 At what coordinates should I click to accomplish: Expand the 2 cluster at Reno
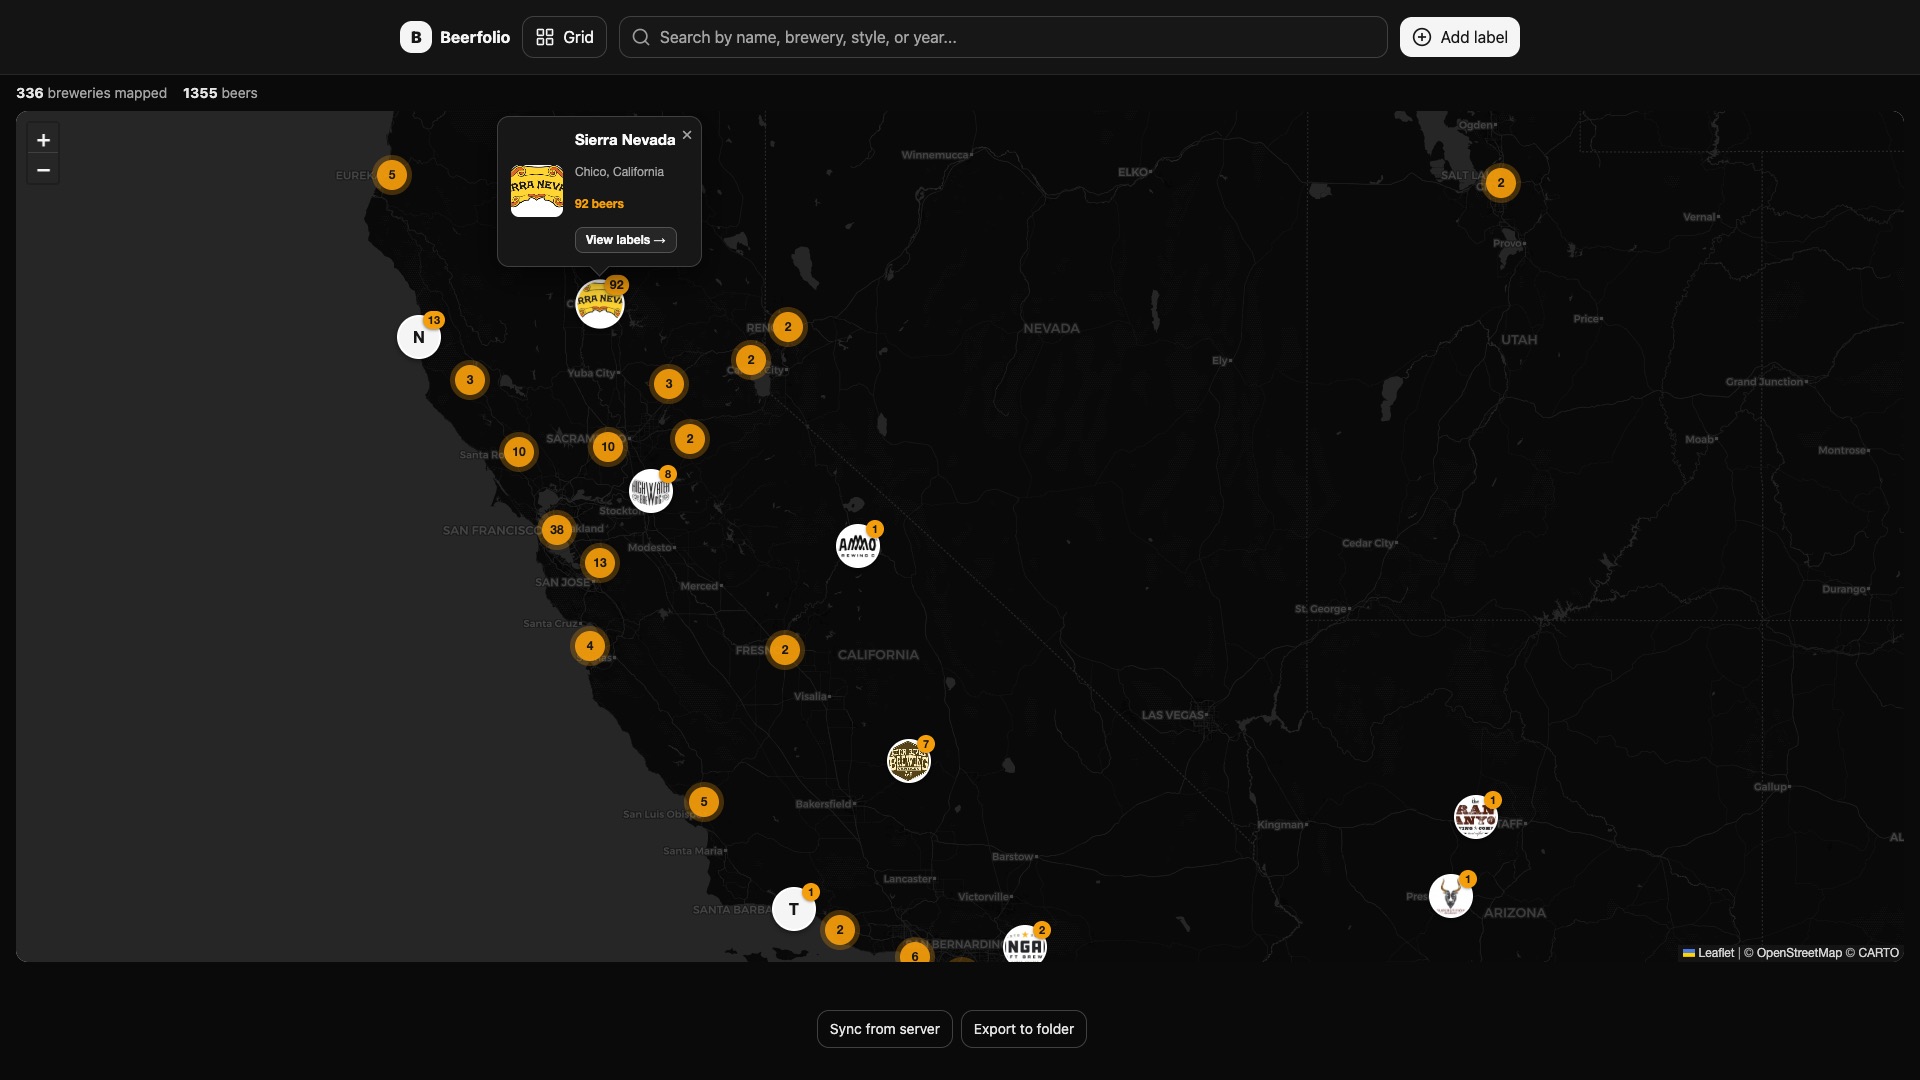click(788, 327)
